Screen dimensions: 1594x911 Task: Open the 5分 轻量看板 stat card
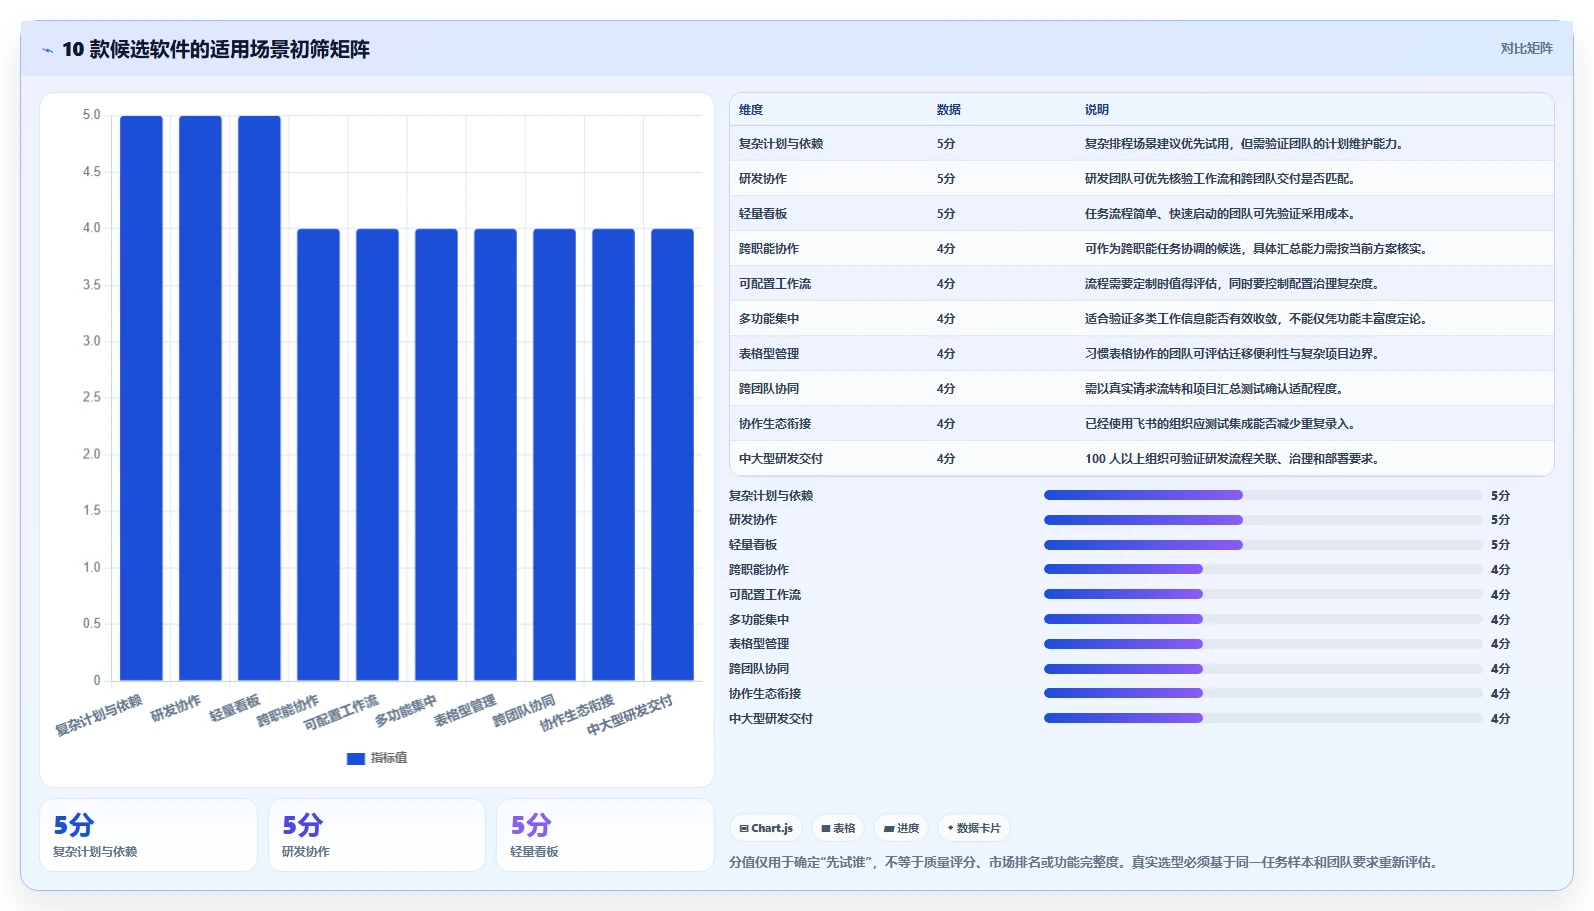pyautogui.click(x=605, y=835)
